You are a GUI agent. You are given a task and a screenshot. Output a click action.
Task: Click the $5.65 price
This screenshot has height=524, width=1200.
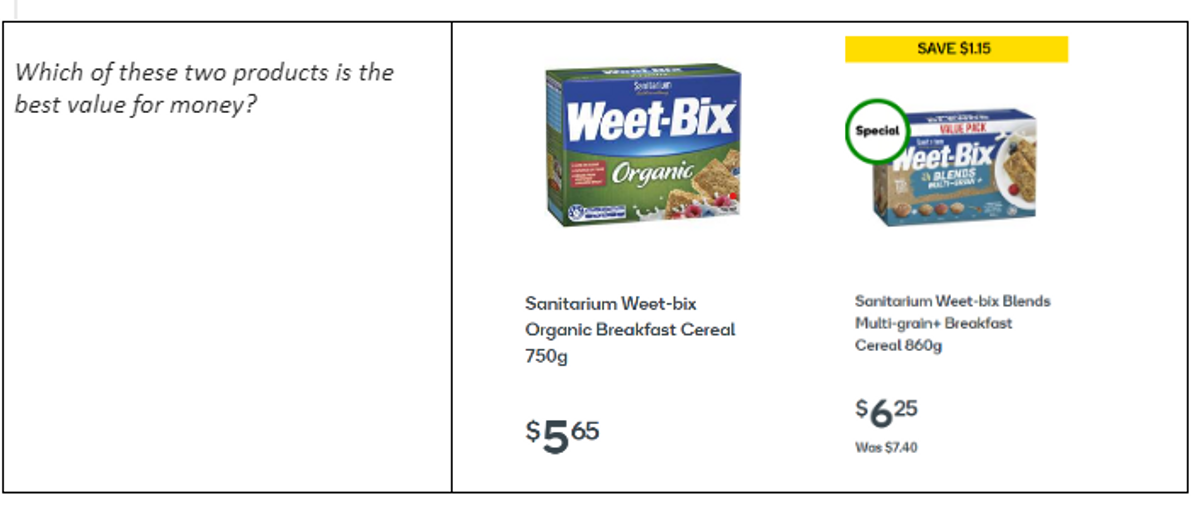[x=563, y=435]
